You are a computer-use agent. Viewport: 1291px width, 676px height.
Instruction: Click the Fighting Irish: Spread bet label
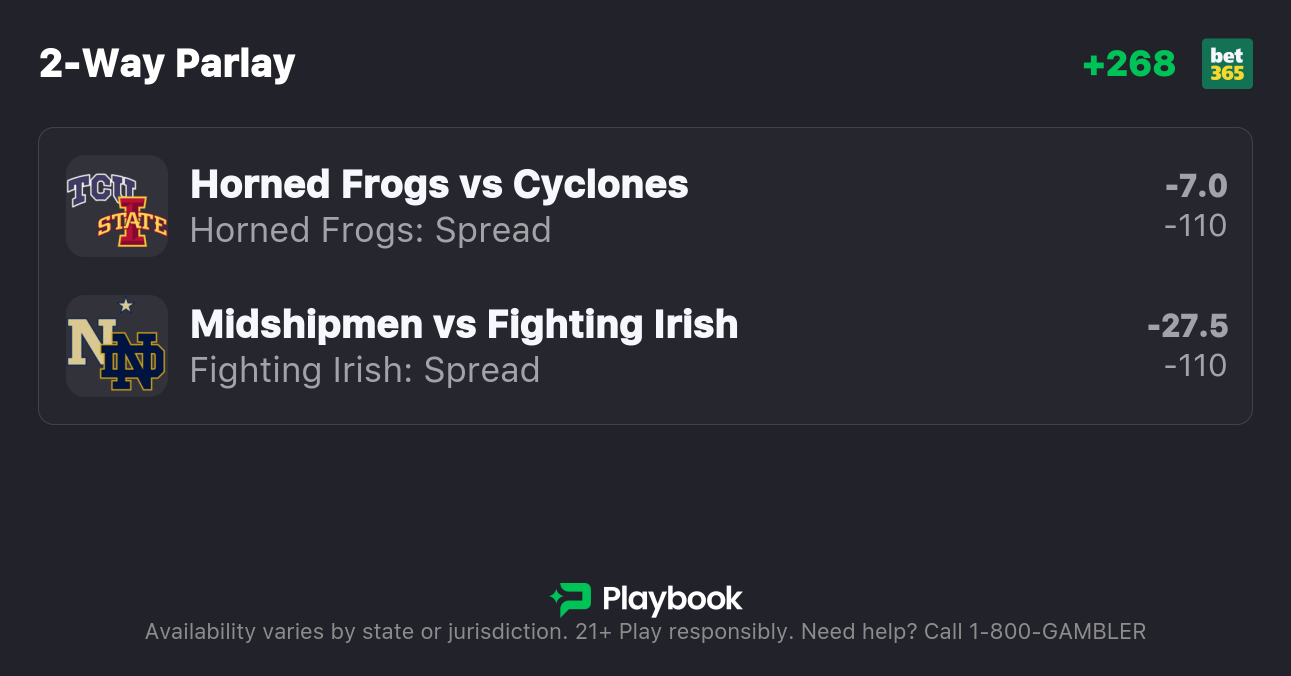[364, 370]
